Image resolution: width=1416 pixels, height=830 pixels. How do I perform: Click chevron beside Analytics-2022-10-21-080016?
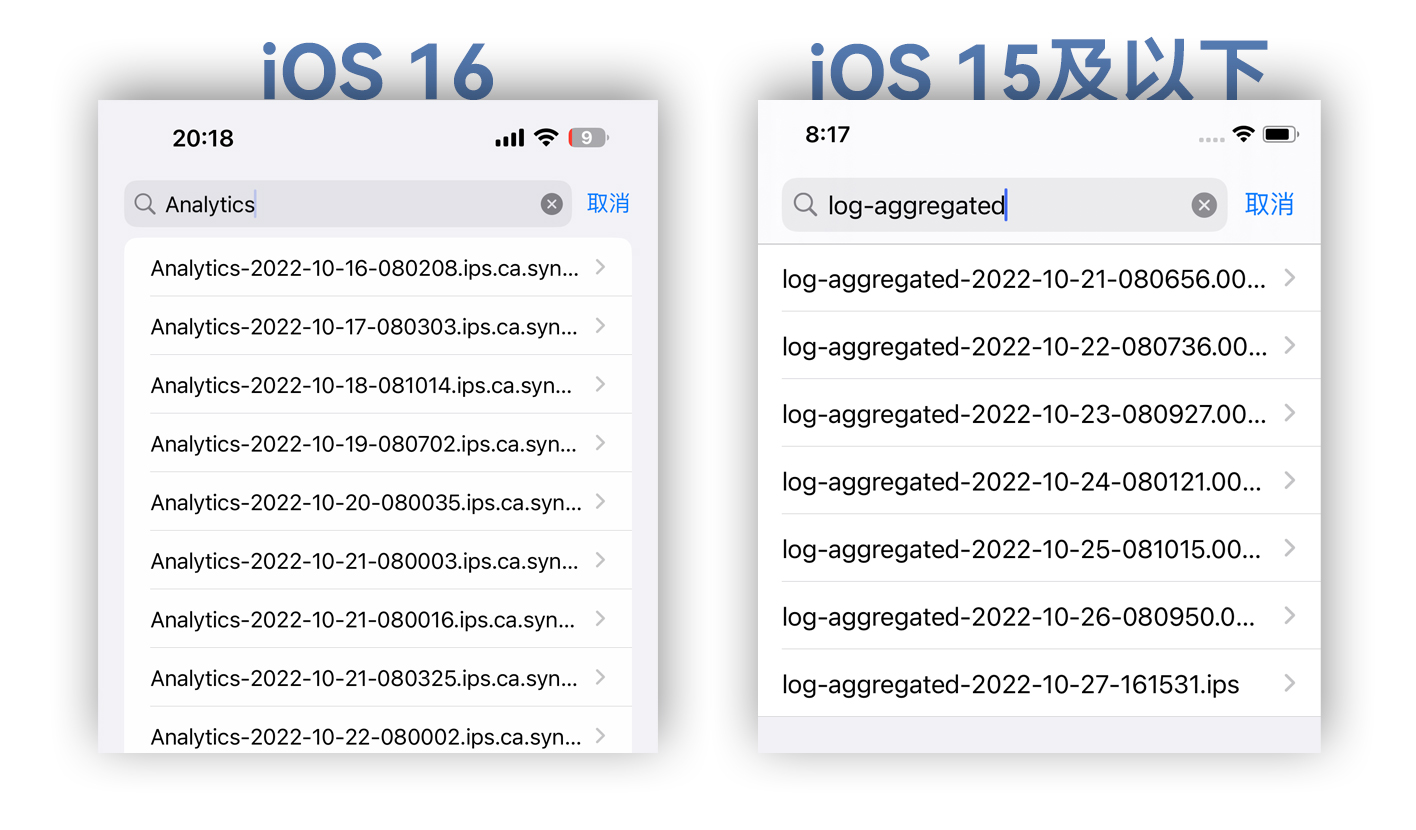click(600, 618)
